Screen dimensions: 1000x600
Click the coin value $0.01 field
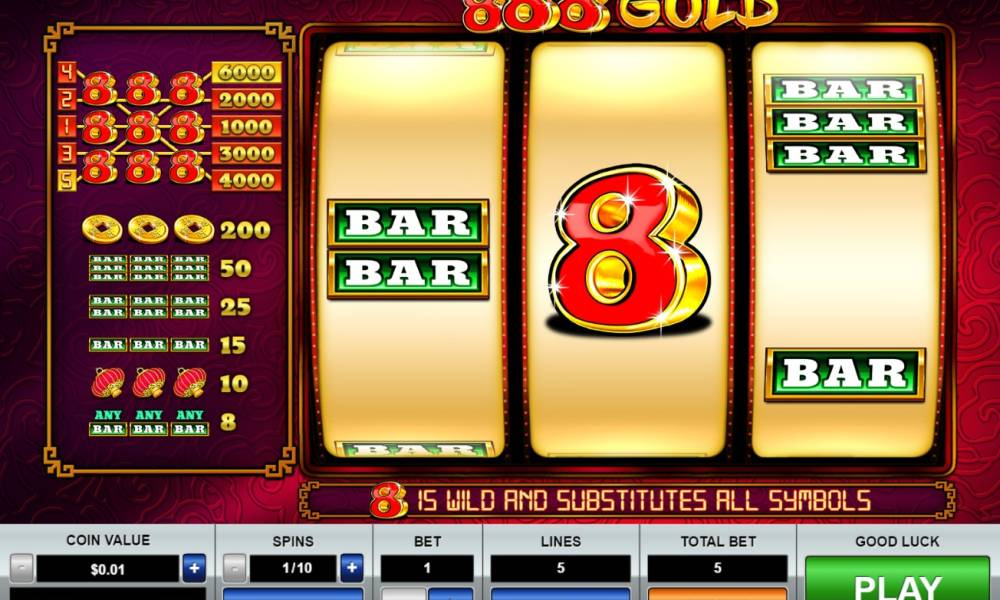108,568
